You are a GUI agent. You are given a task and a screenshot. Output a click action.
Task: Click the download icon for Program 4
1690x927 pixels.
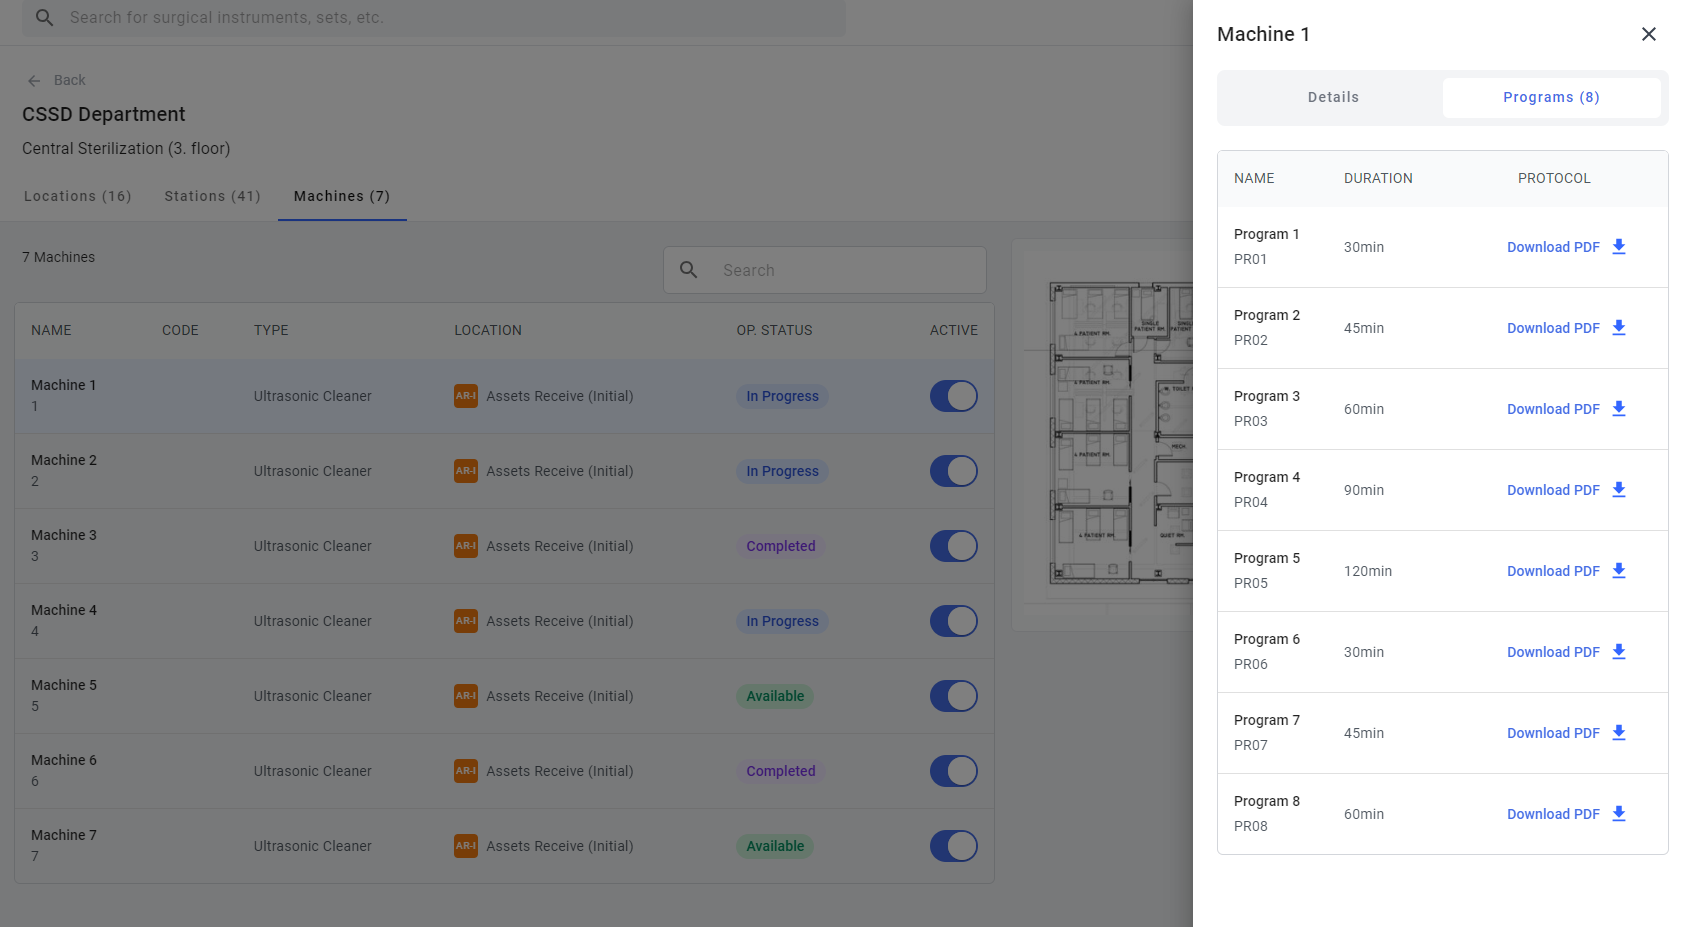[1619, 490]
